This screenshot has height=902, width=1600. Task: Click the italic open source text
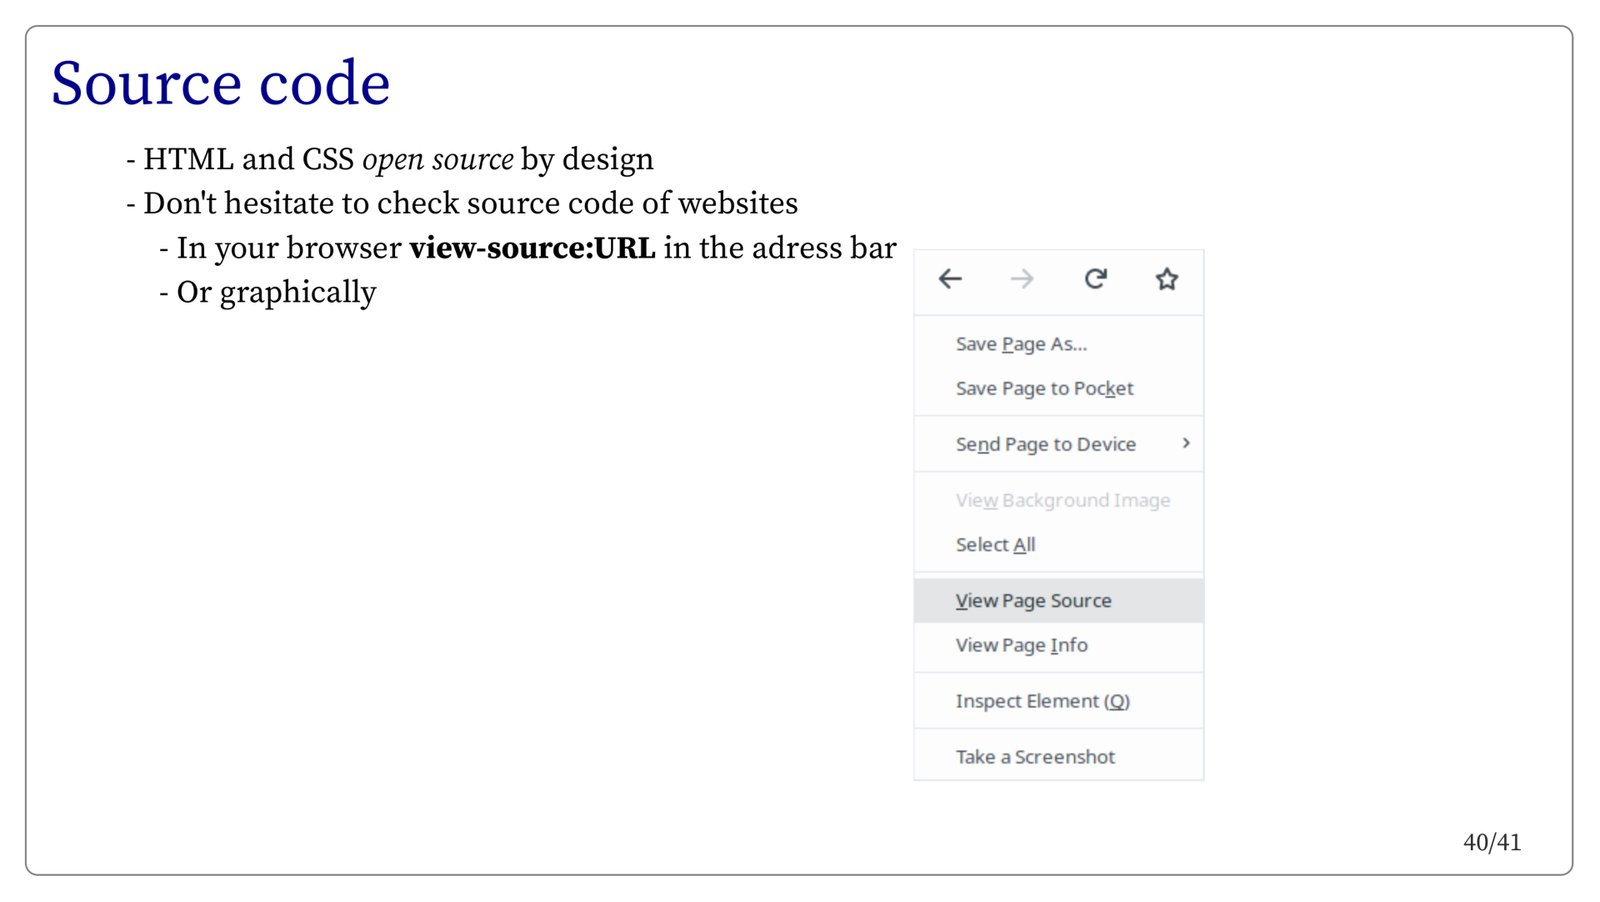(437, 160)
